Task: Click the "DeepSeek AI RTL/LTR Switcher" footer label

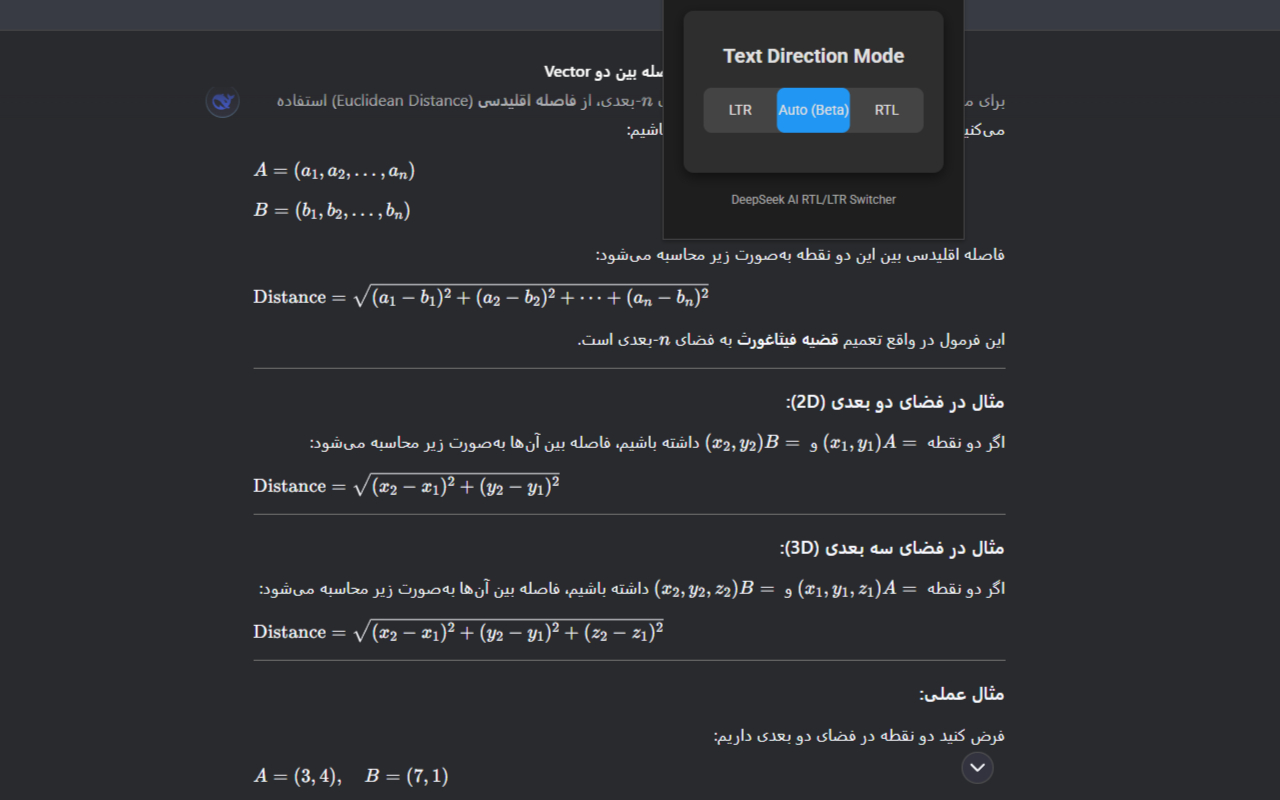Action: [x=813, y=200]
